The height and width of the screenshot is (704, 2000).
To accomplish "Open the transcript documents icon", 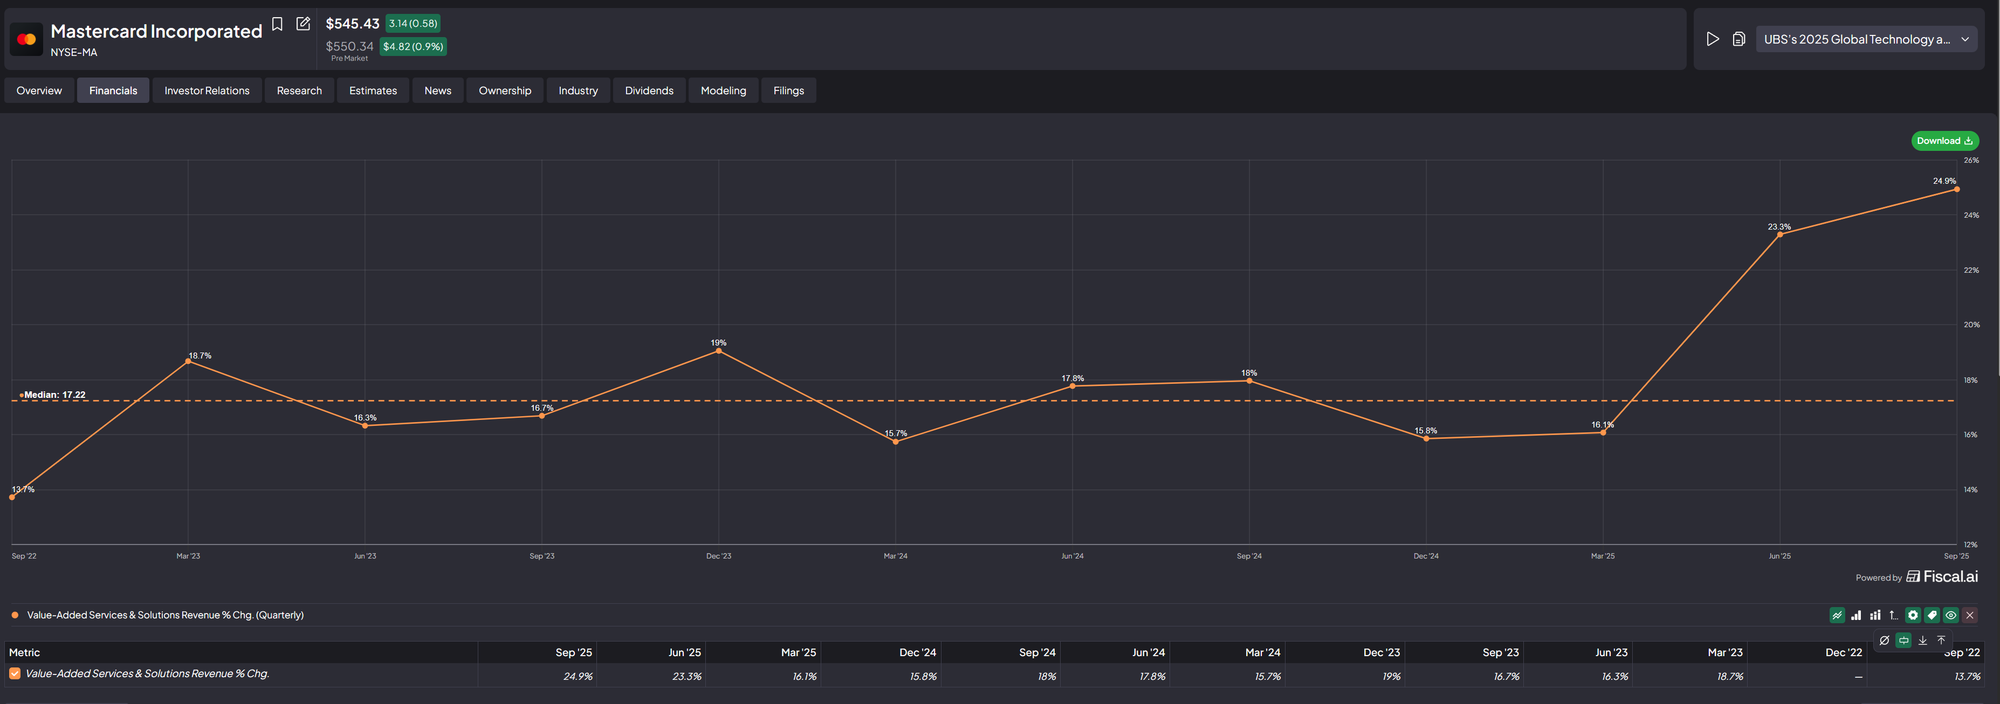I will pos(1739,39).
